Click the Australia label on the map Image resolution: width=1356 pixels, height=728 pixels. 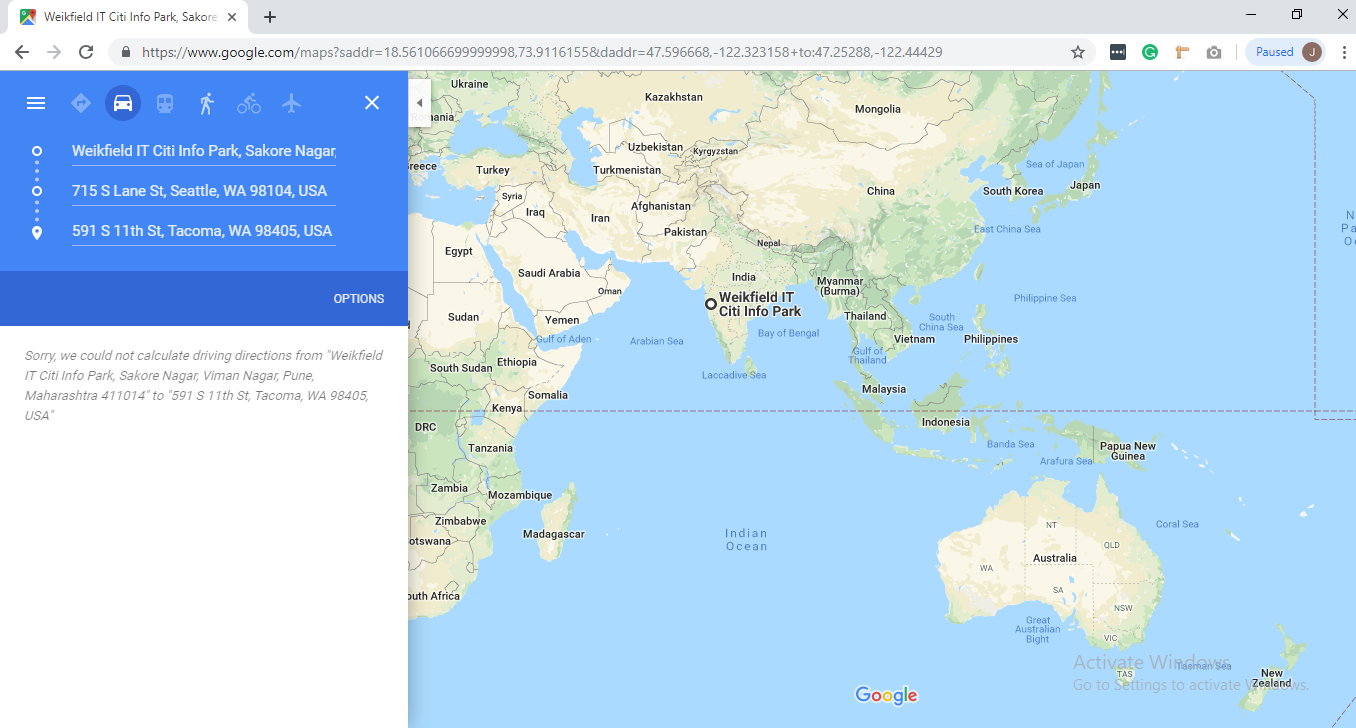point(1055,558)
